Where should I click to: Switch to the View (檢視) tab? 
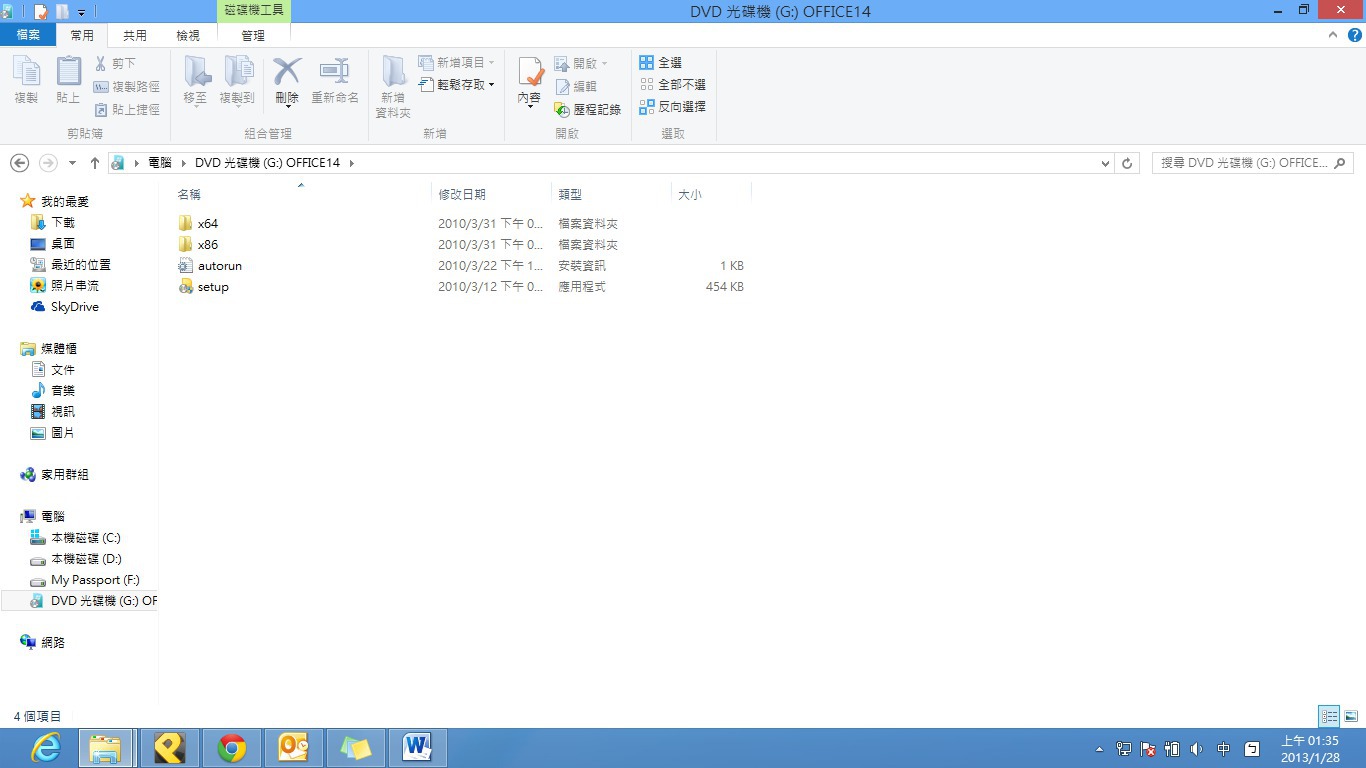pos(188,35)
